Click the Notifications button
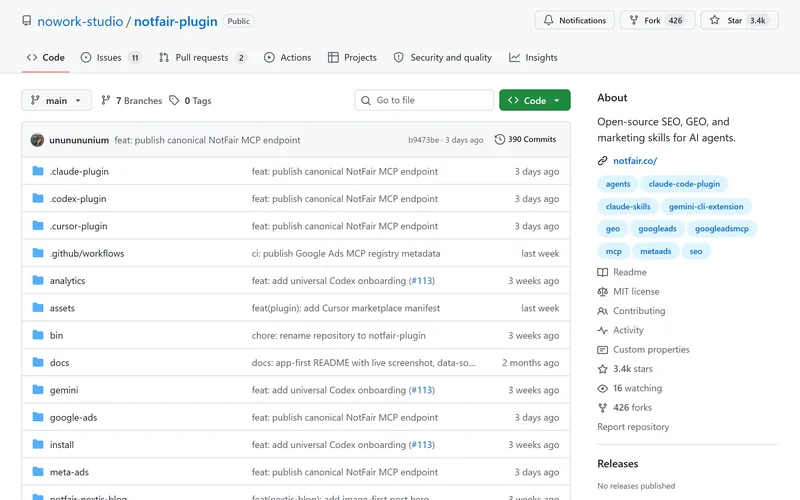Screen dimensions: 800x500 574,20
